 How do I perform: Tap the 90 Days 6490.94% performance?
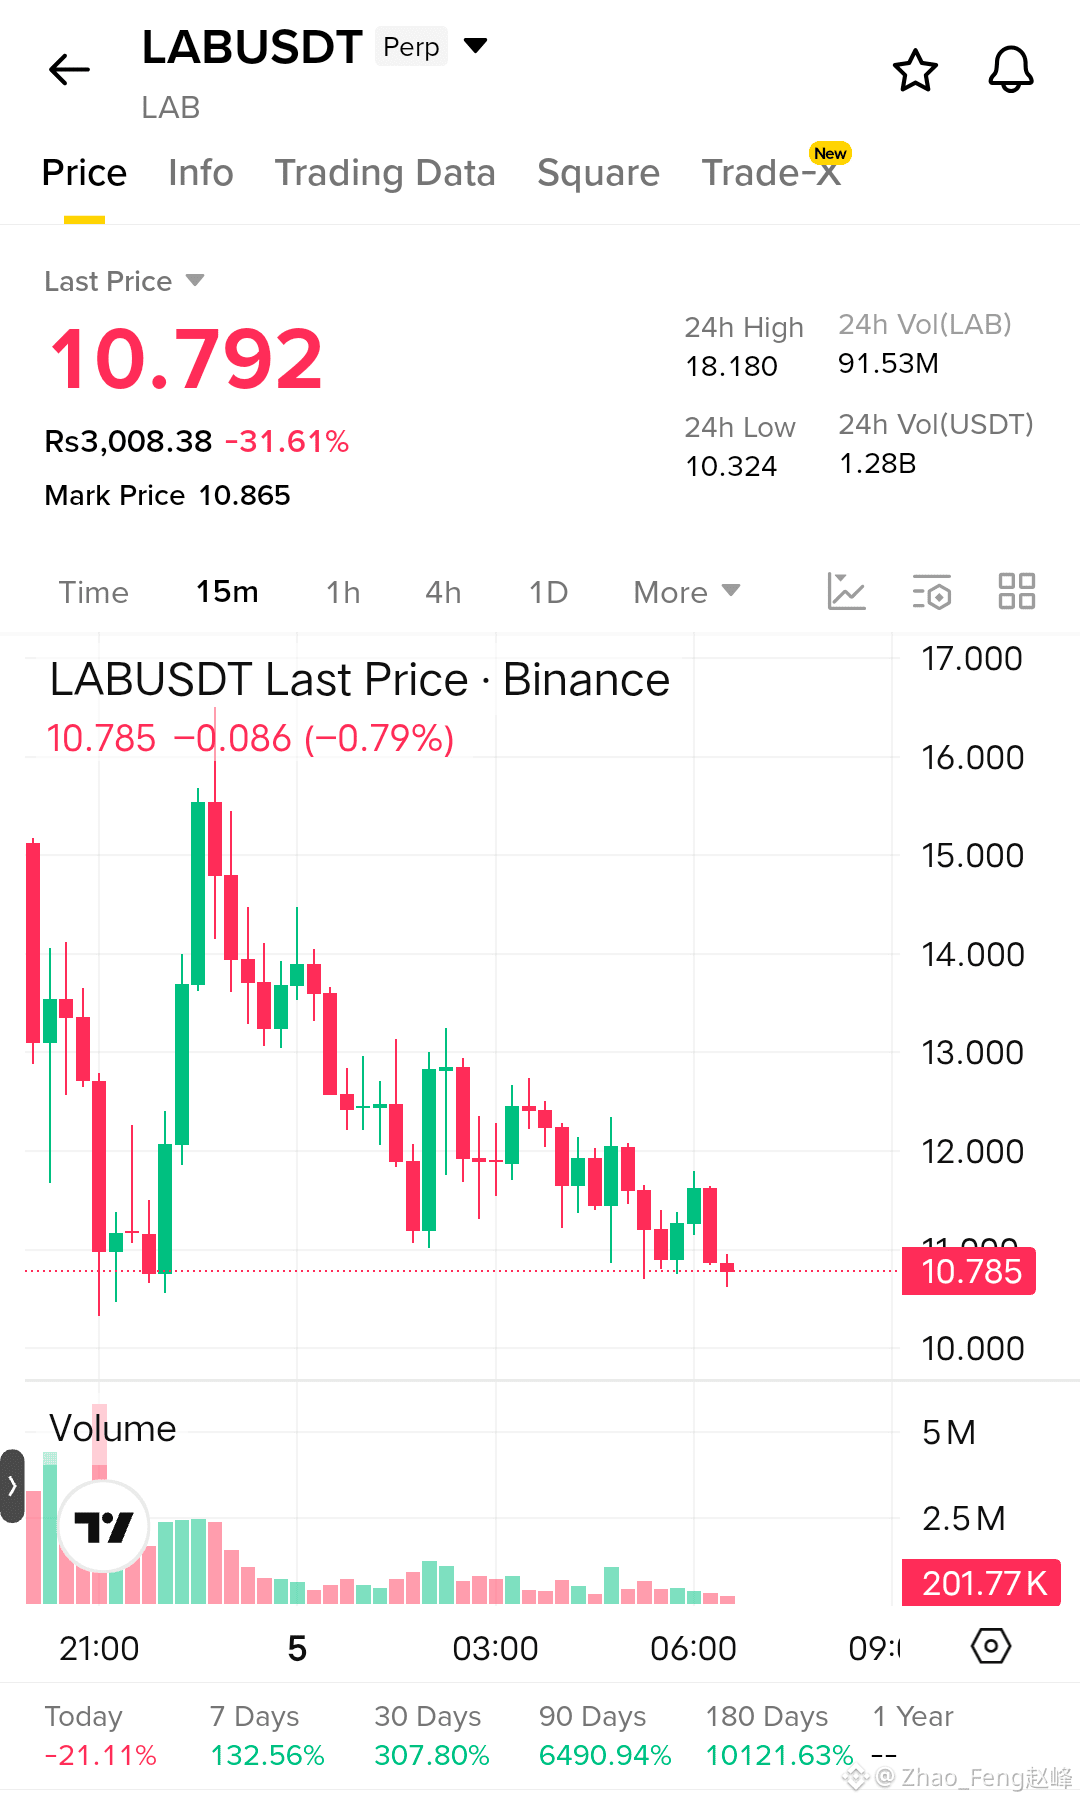coord(605,1735)
